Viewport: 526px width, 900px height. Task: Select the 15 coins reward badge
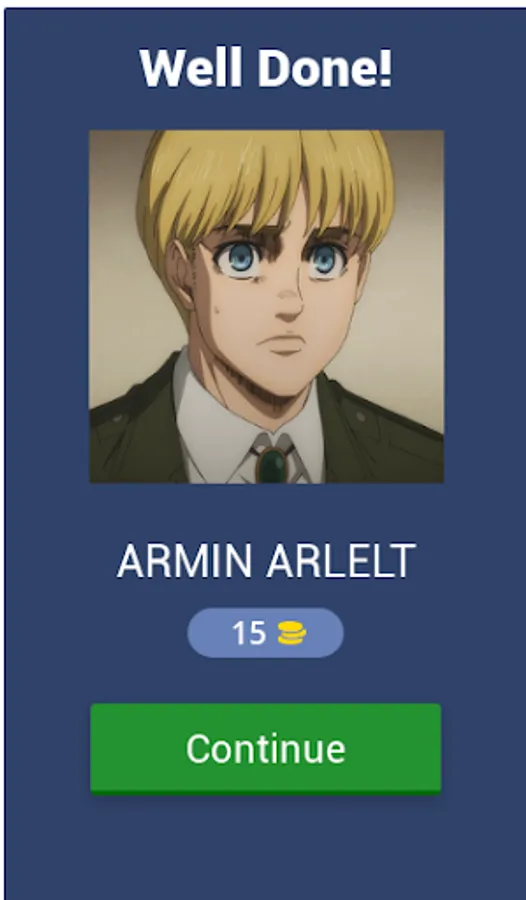[x=265, y=633]
